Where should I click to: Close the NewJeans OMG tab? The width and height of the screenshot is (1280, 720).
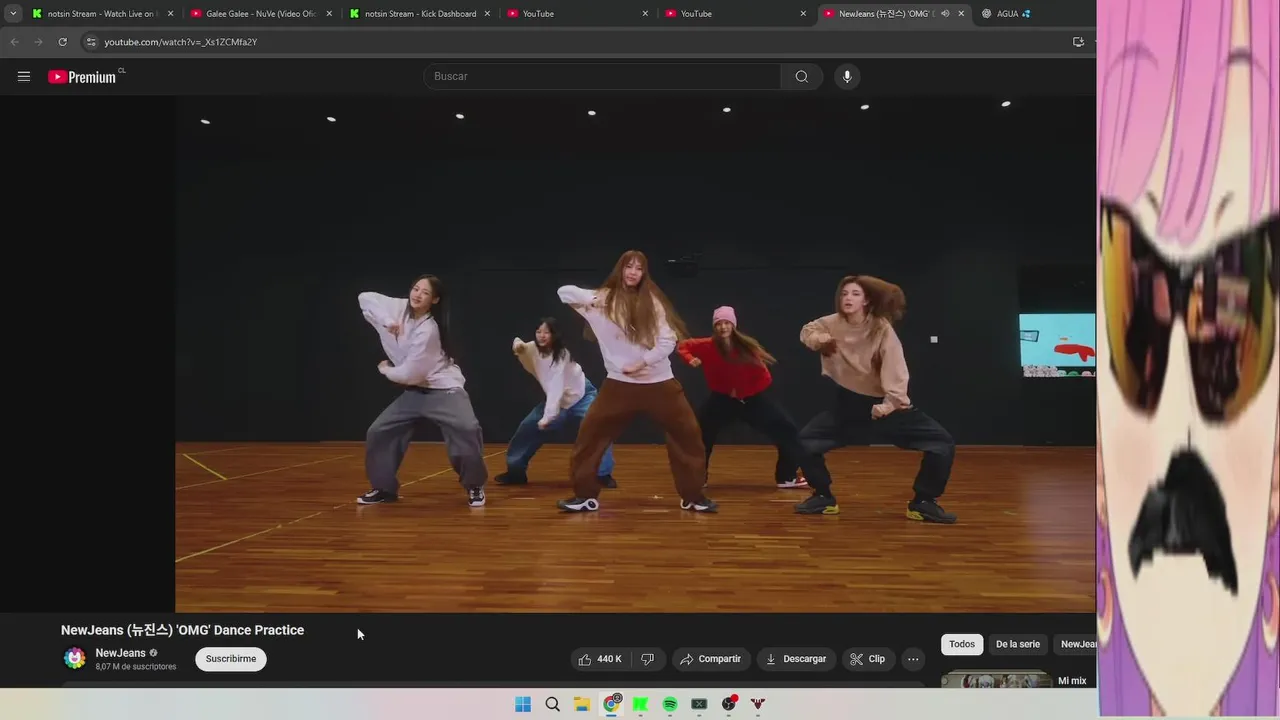click(x=961, y=14)
